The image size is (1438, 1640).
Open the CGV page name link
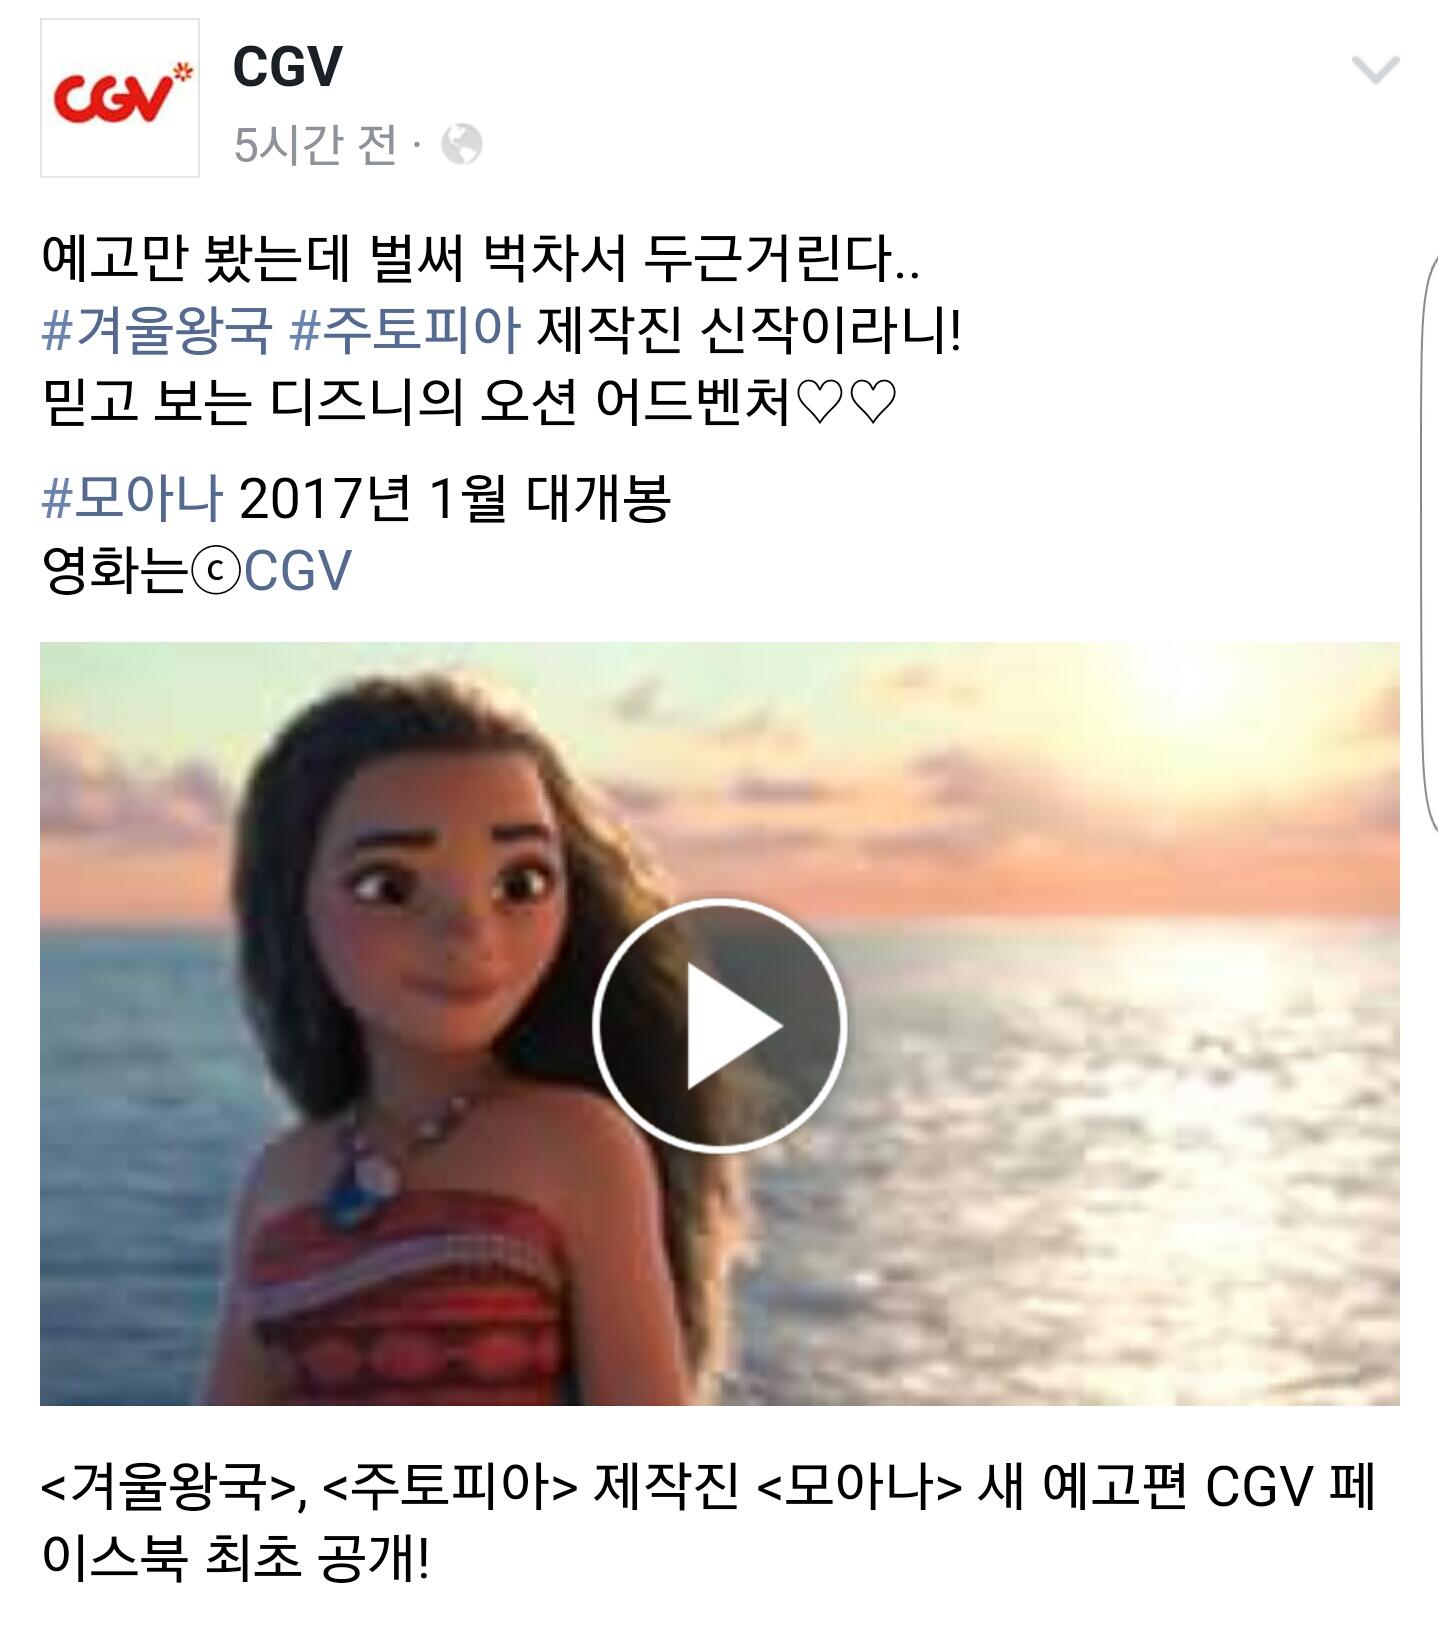point(288,67)
